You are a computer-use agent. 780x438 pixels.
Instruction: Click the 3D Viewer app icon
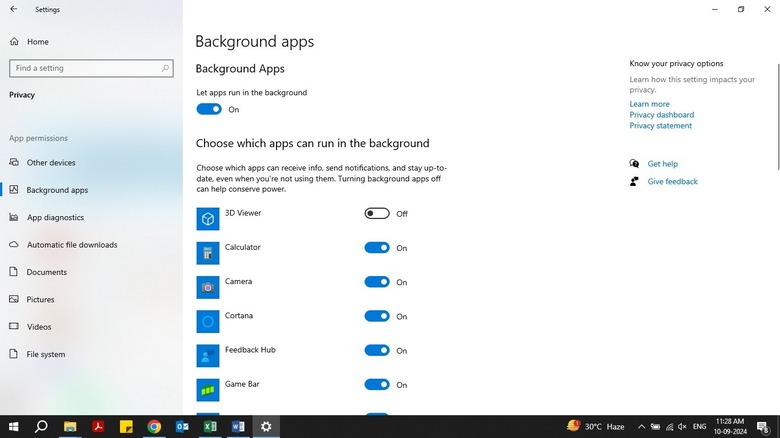[207, 219]
